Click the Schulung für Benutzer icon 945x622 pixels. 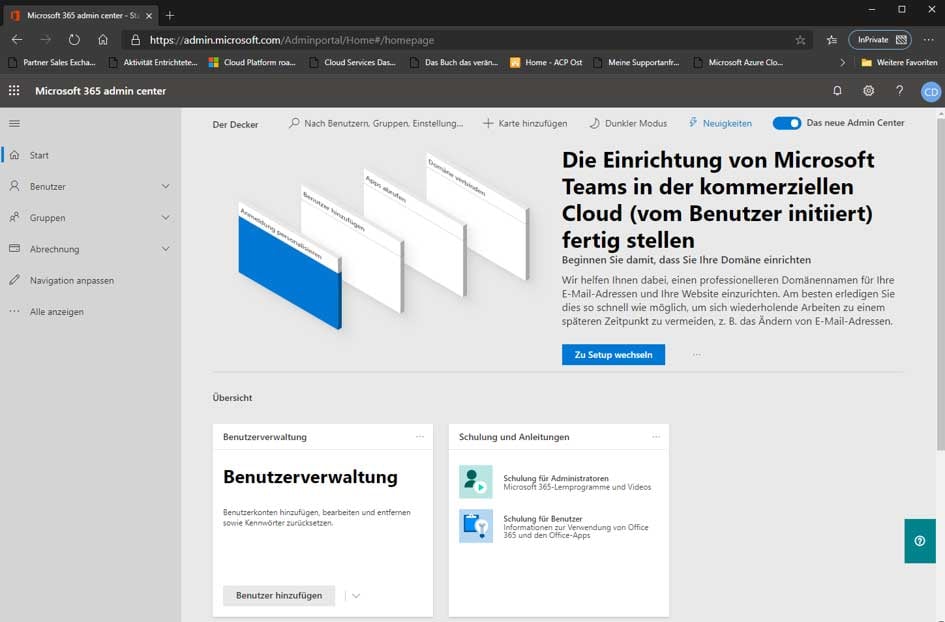point(476,526)
